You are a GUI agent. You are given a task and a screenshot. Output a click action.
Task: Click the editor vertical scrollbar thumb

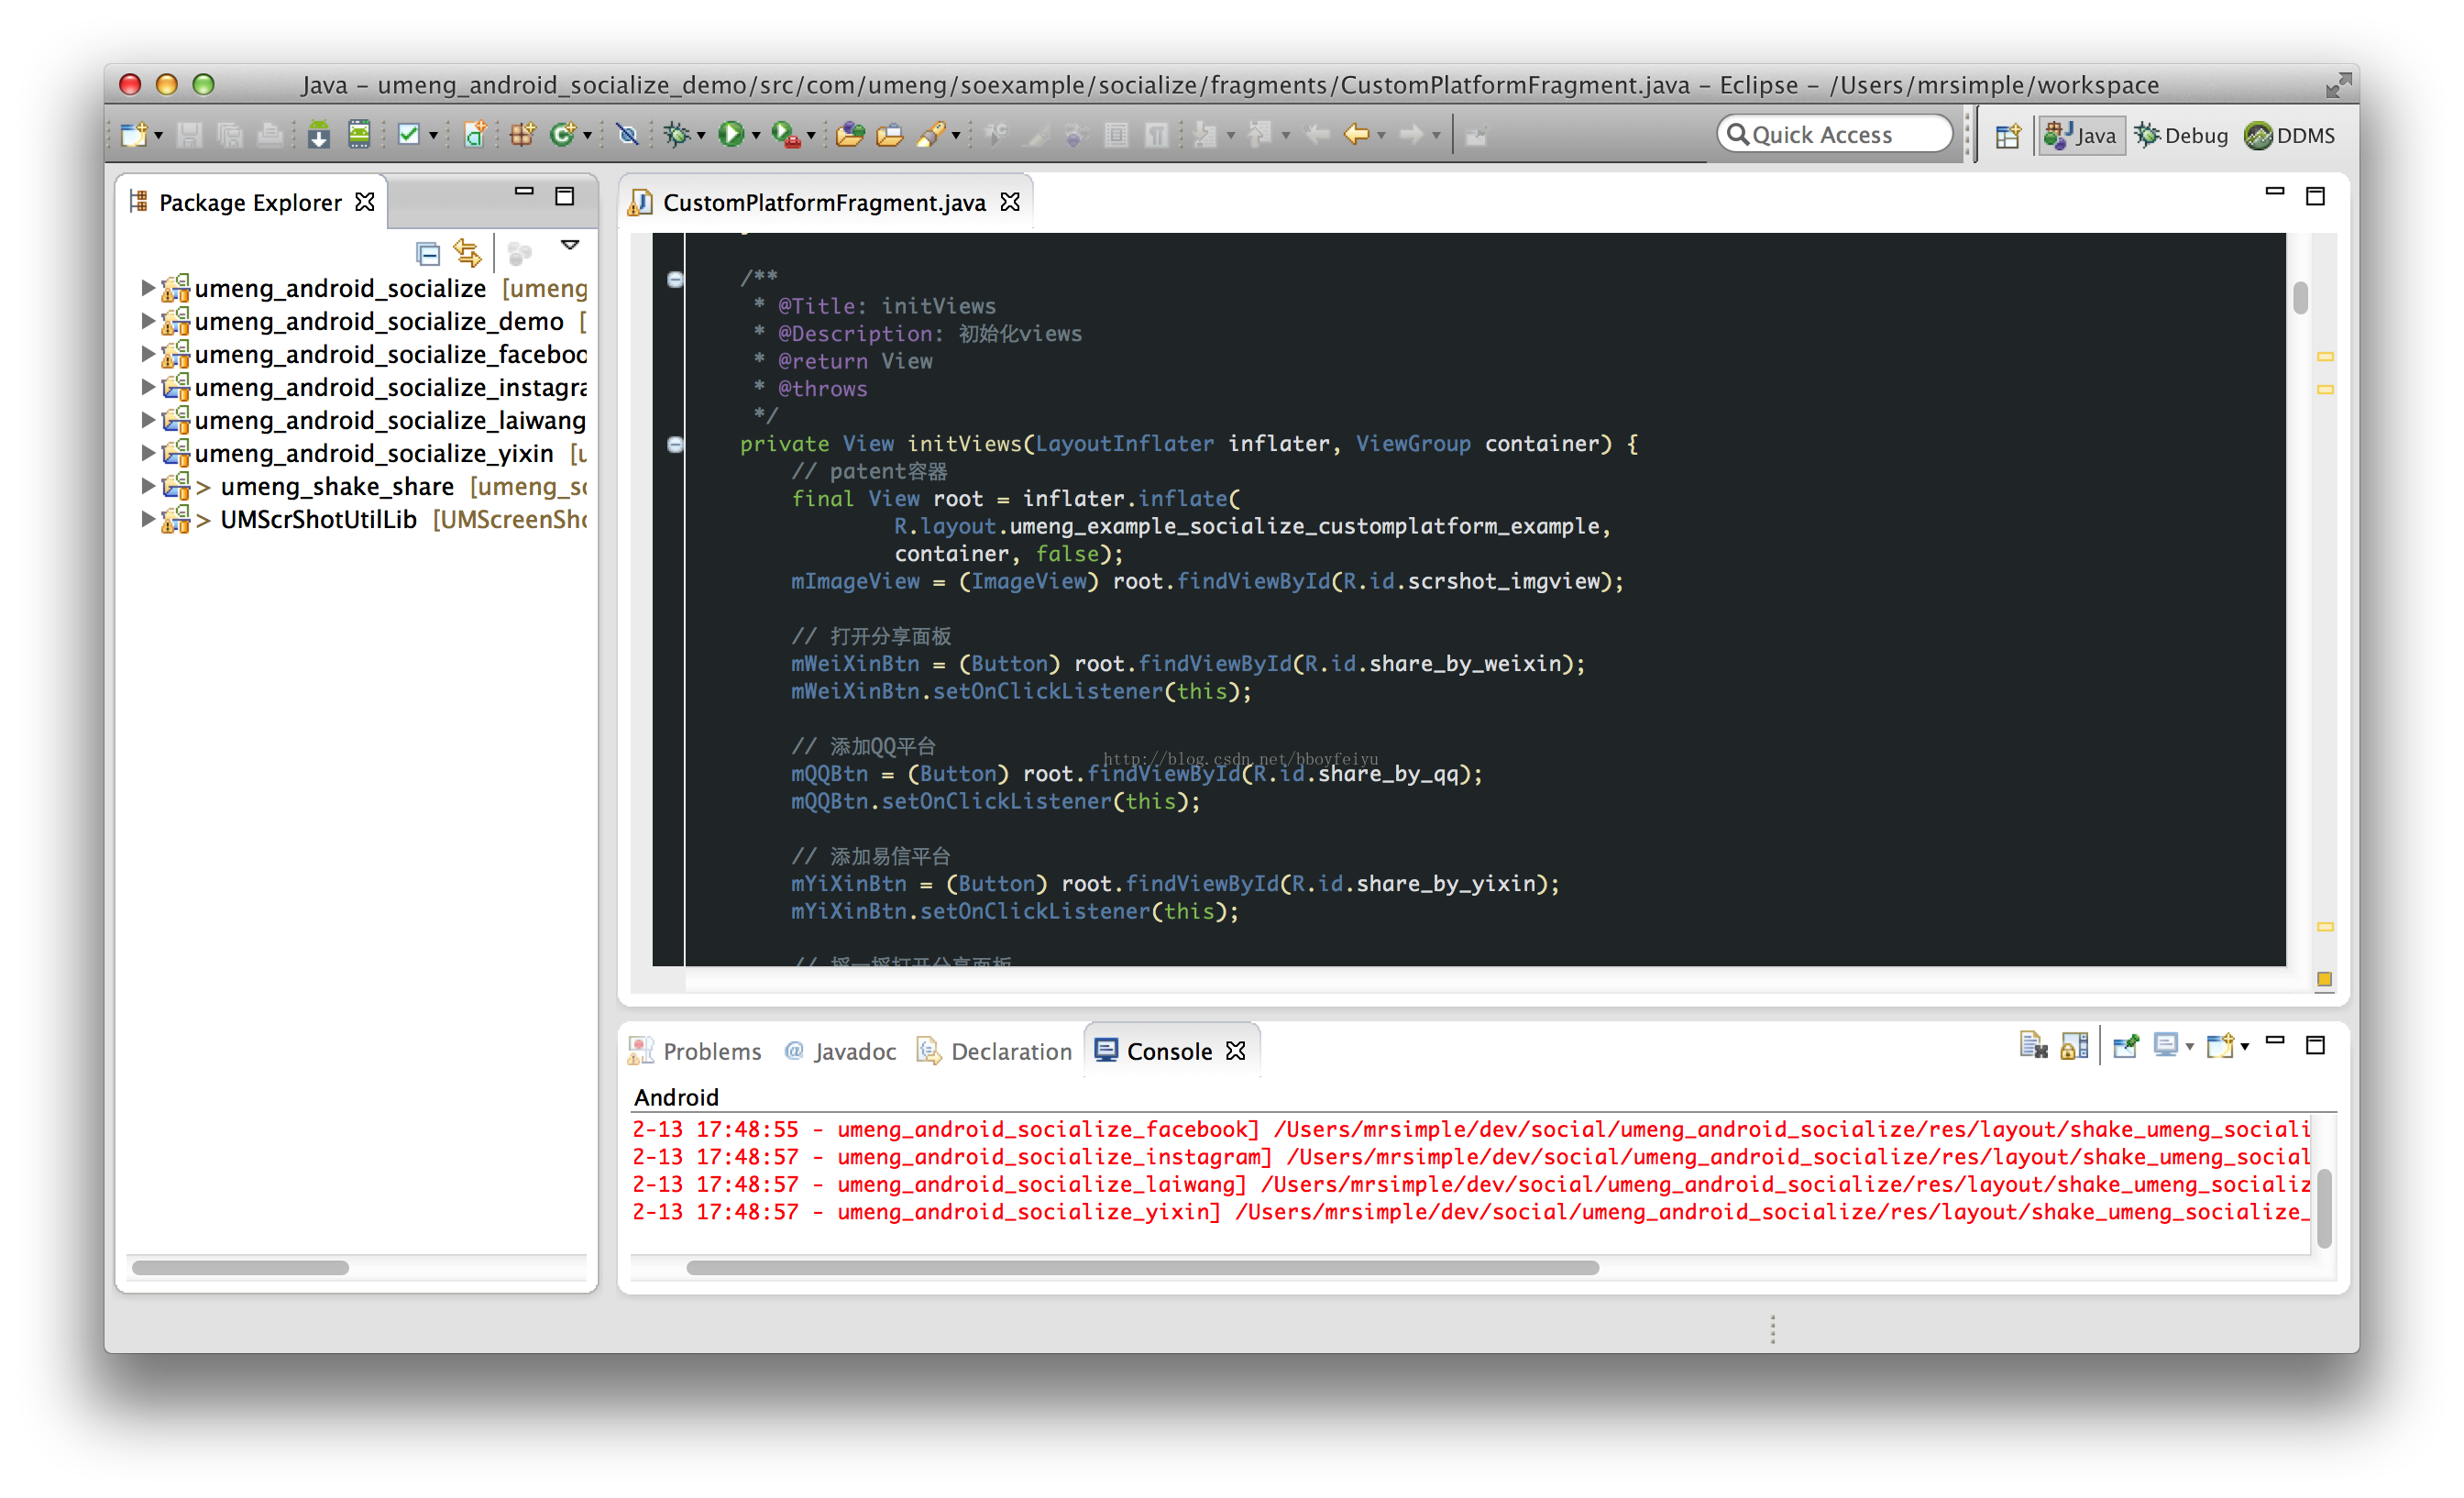2300,298
